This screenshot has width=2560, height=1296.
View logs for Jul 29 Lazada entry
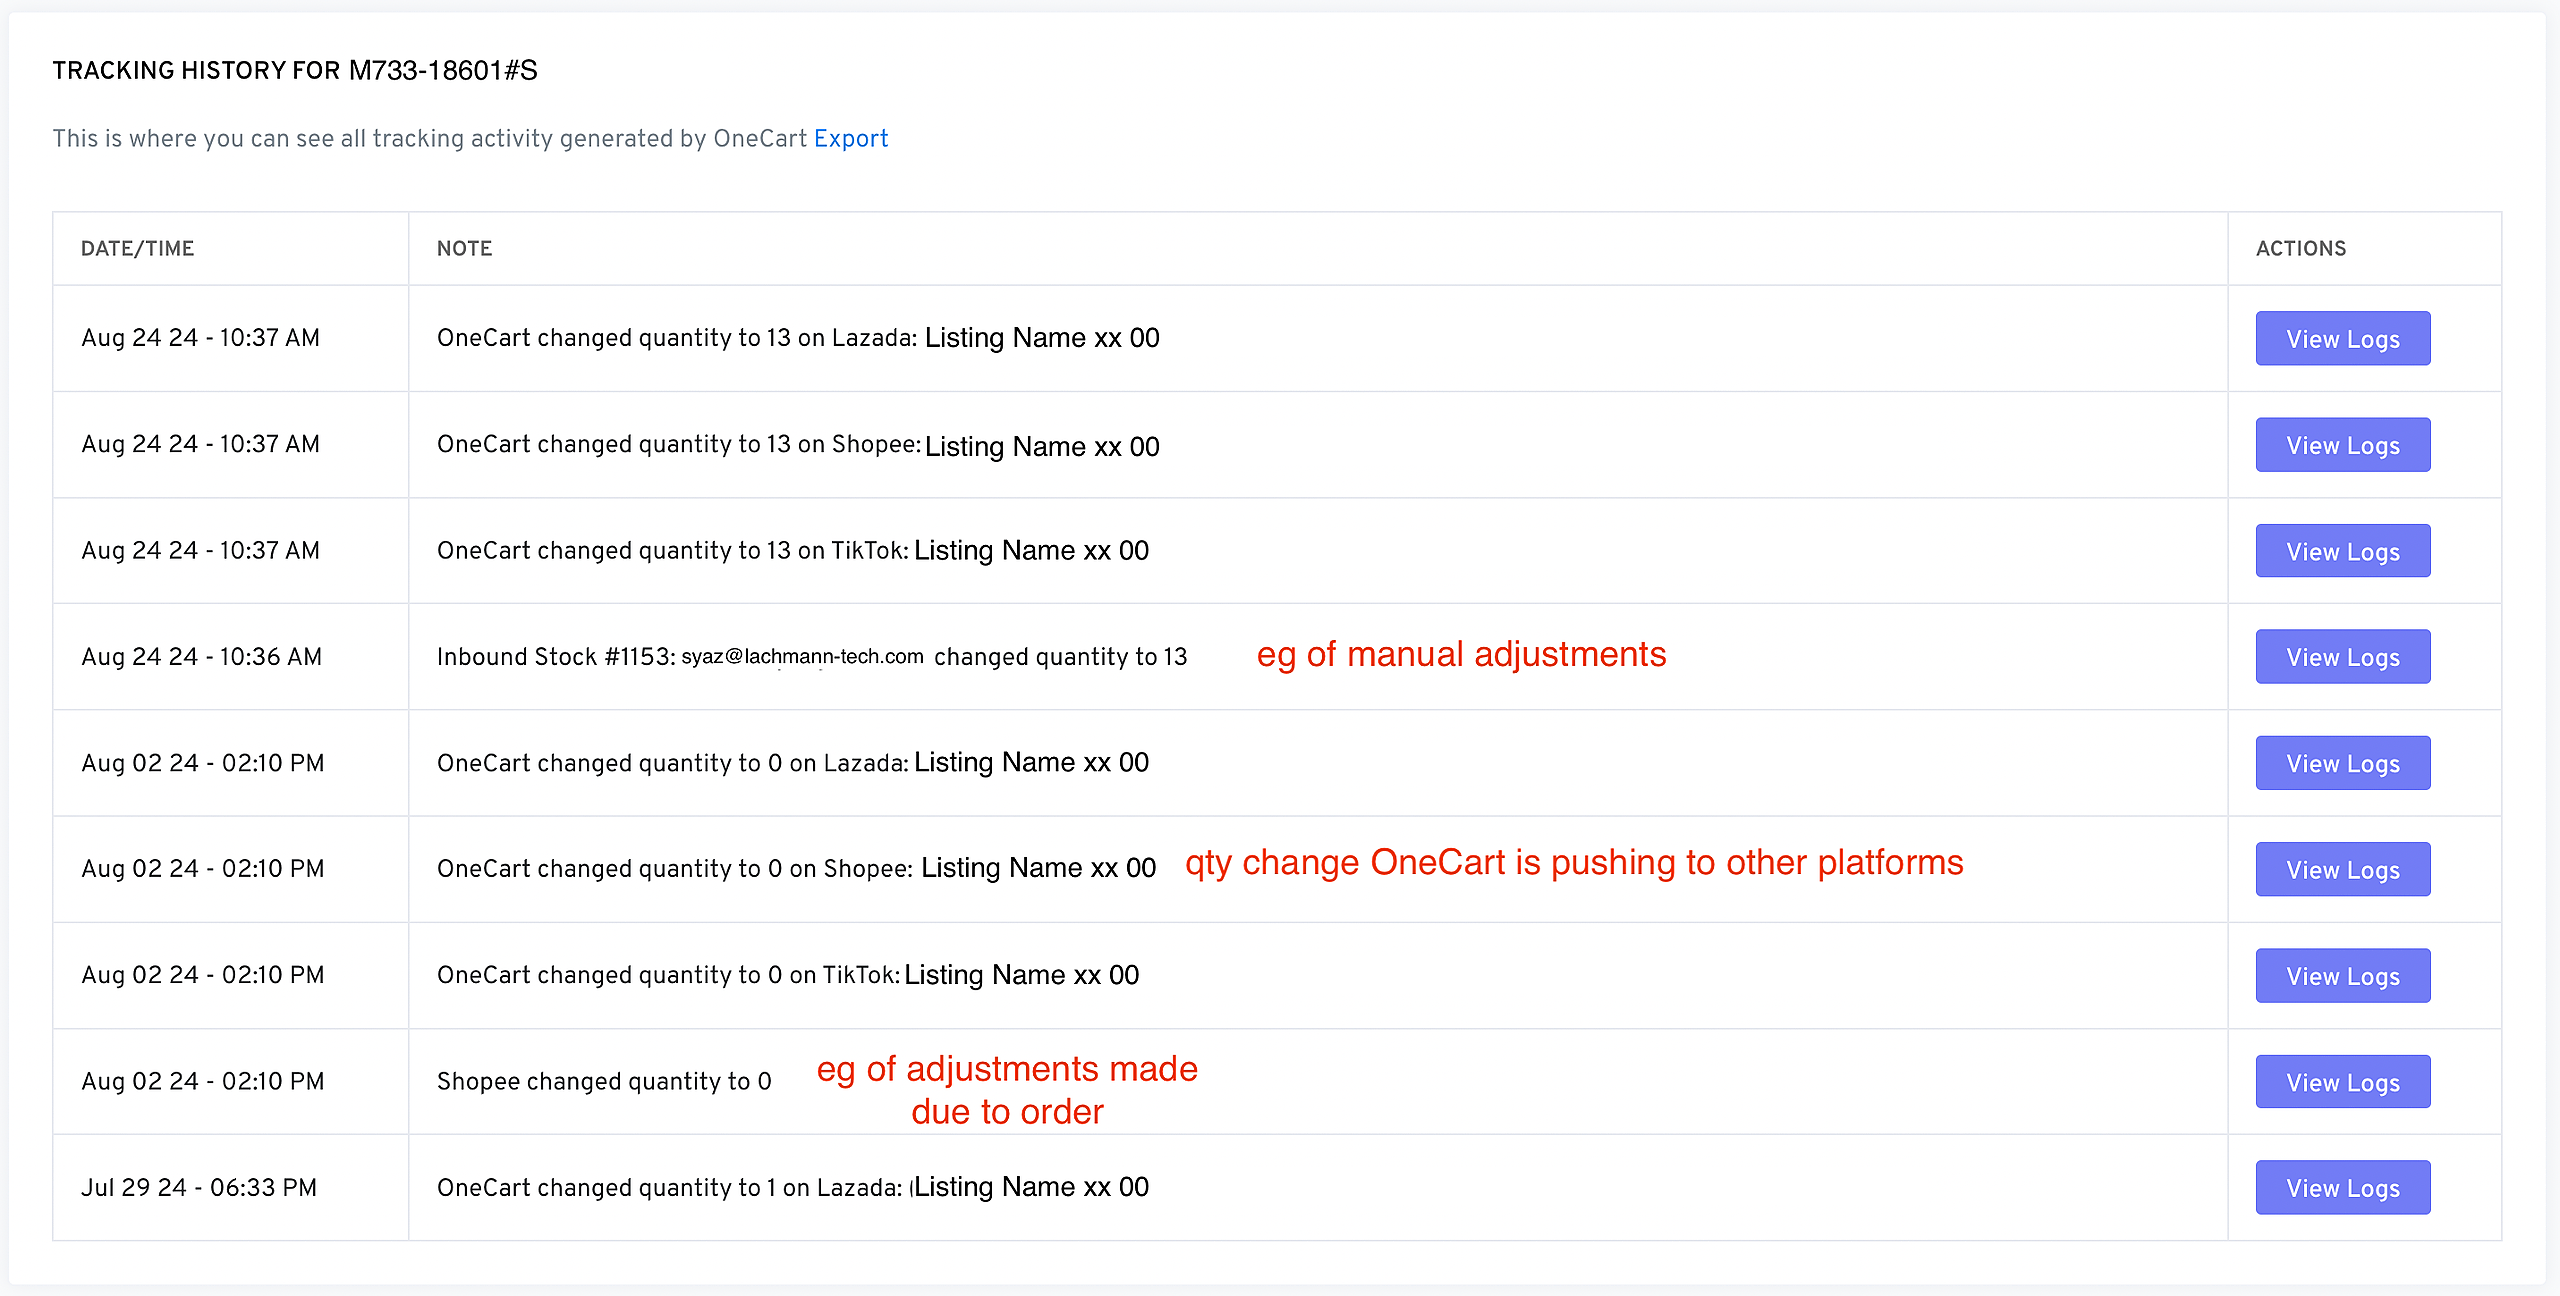pyautogui.click(x=2342, y=1188)
